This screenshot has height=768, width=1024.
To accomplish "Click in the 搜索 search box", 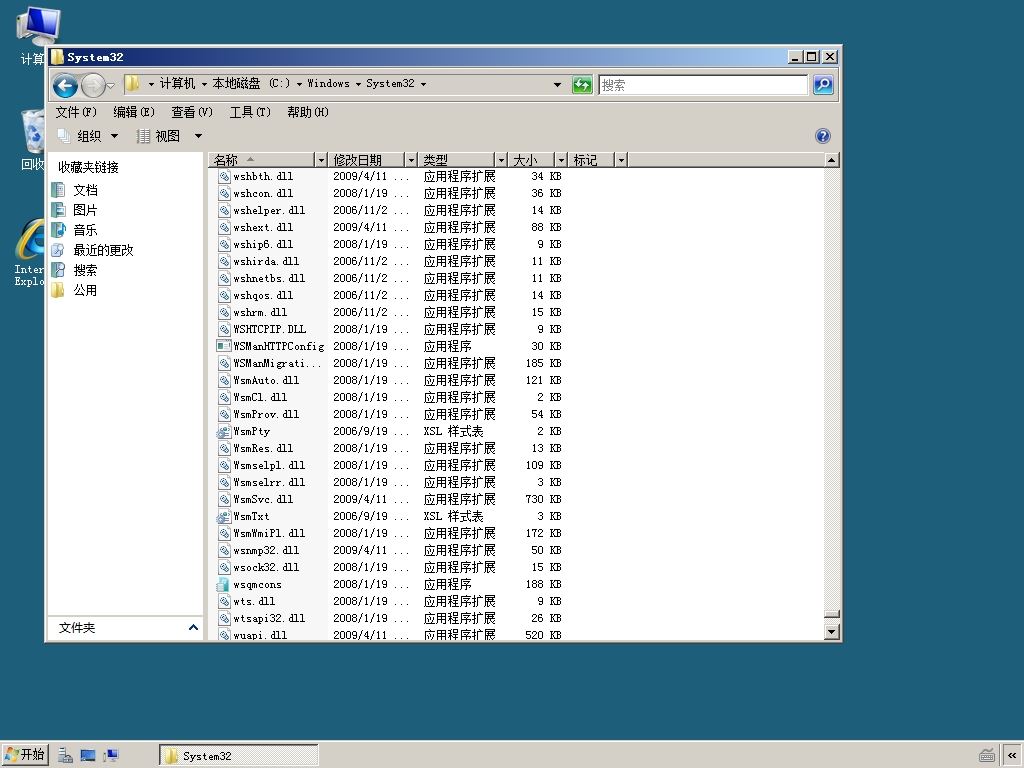I will tap(703, 85).
